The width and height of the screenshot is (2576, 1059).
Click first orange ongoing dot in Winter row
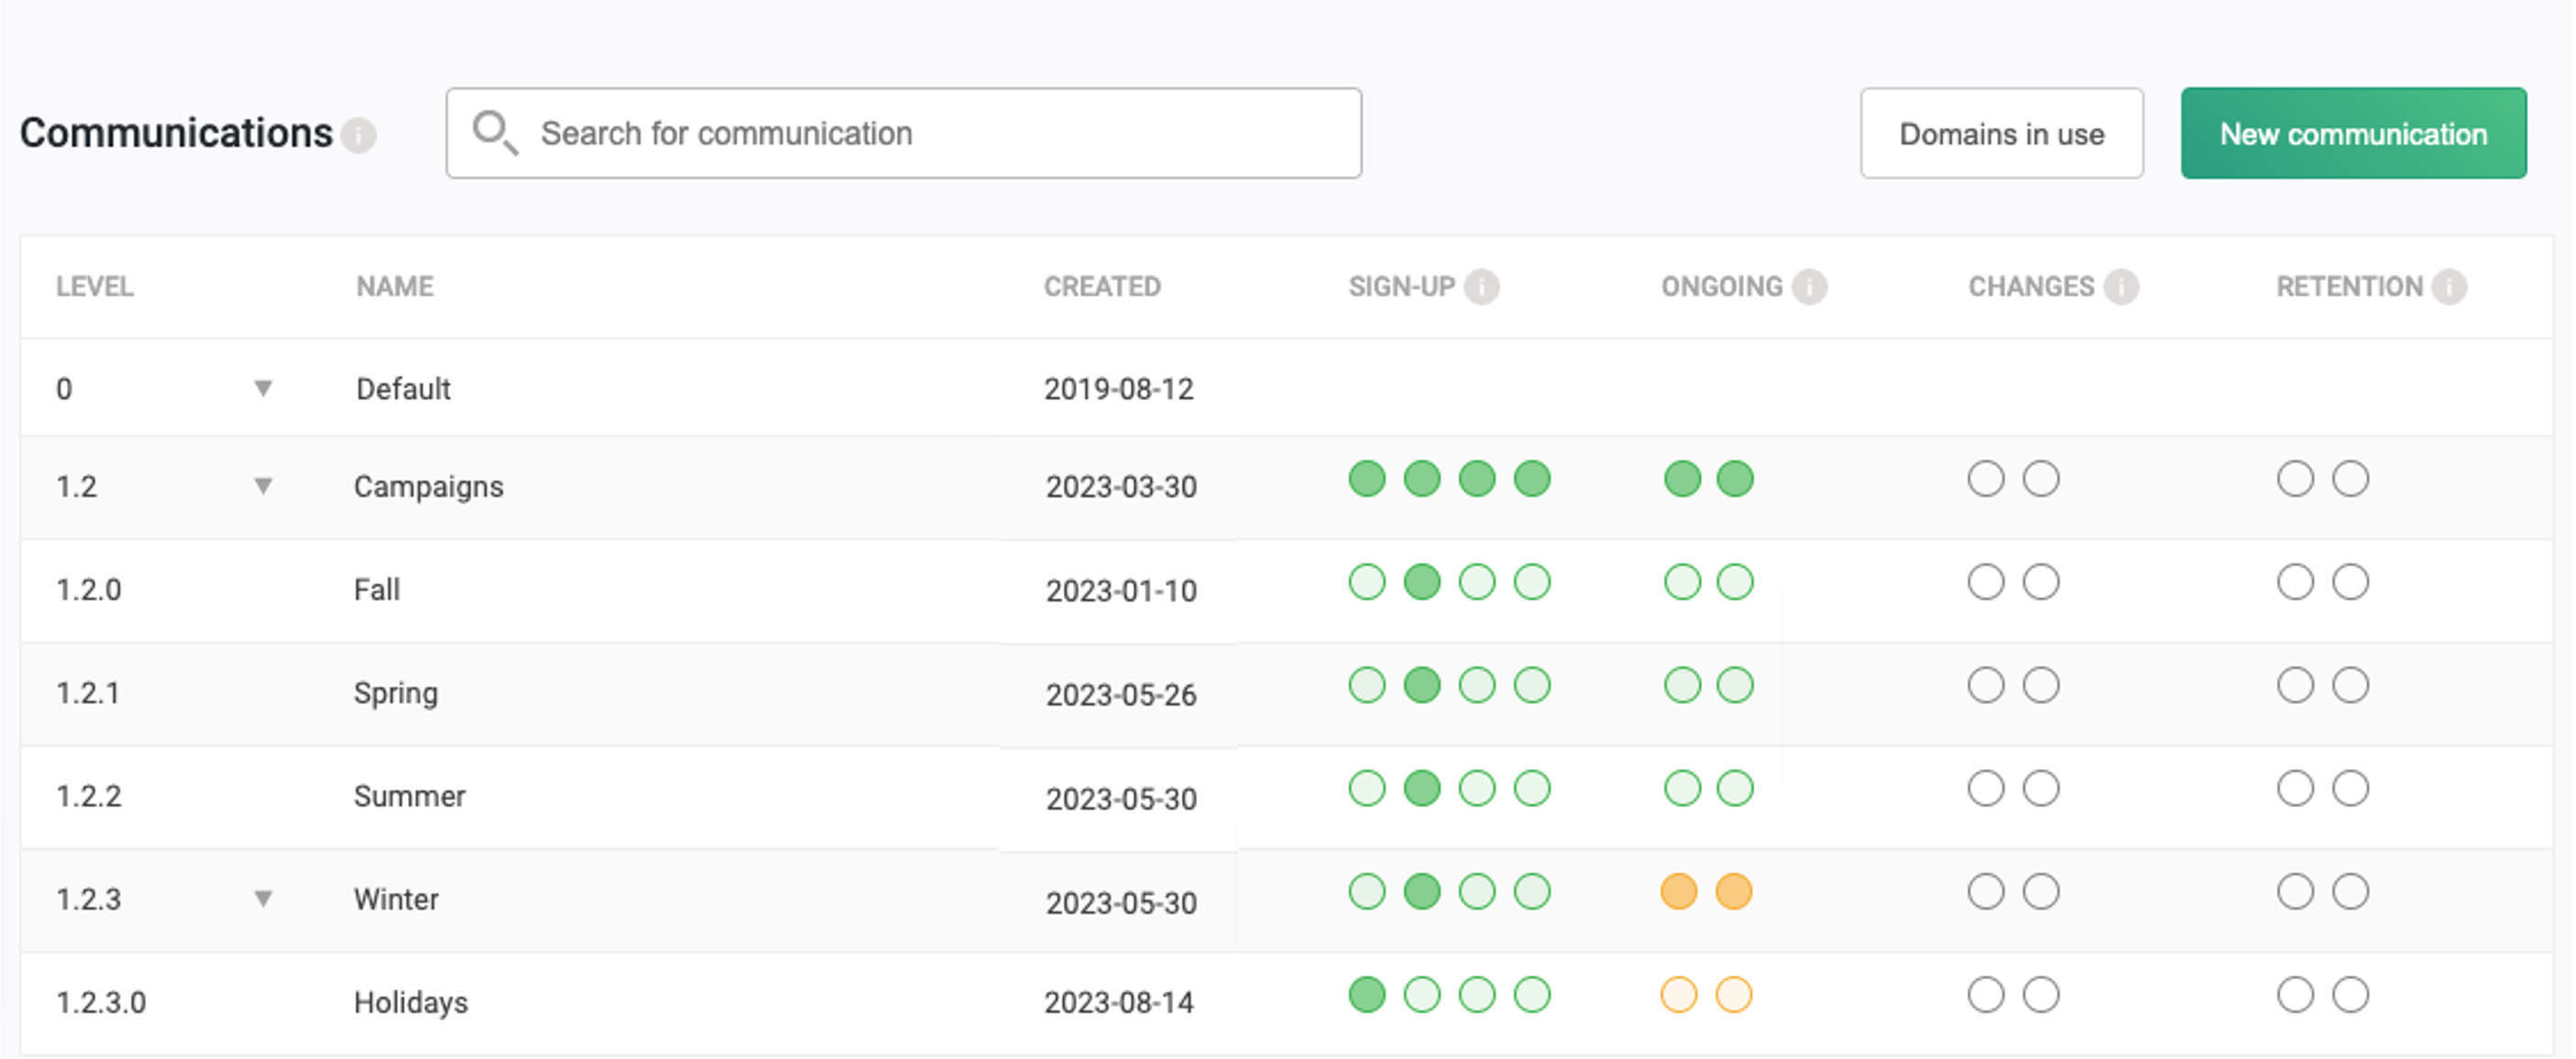1678,892
